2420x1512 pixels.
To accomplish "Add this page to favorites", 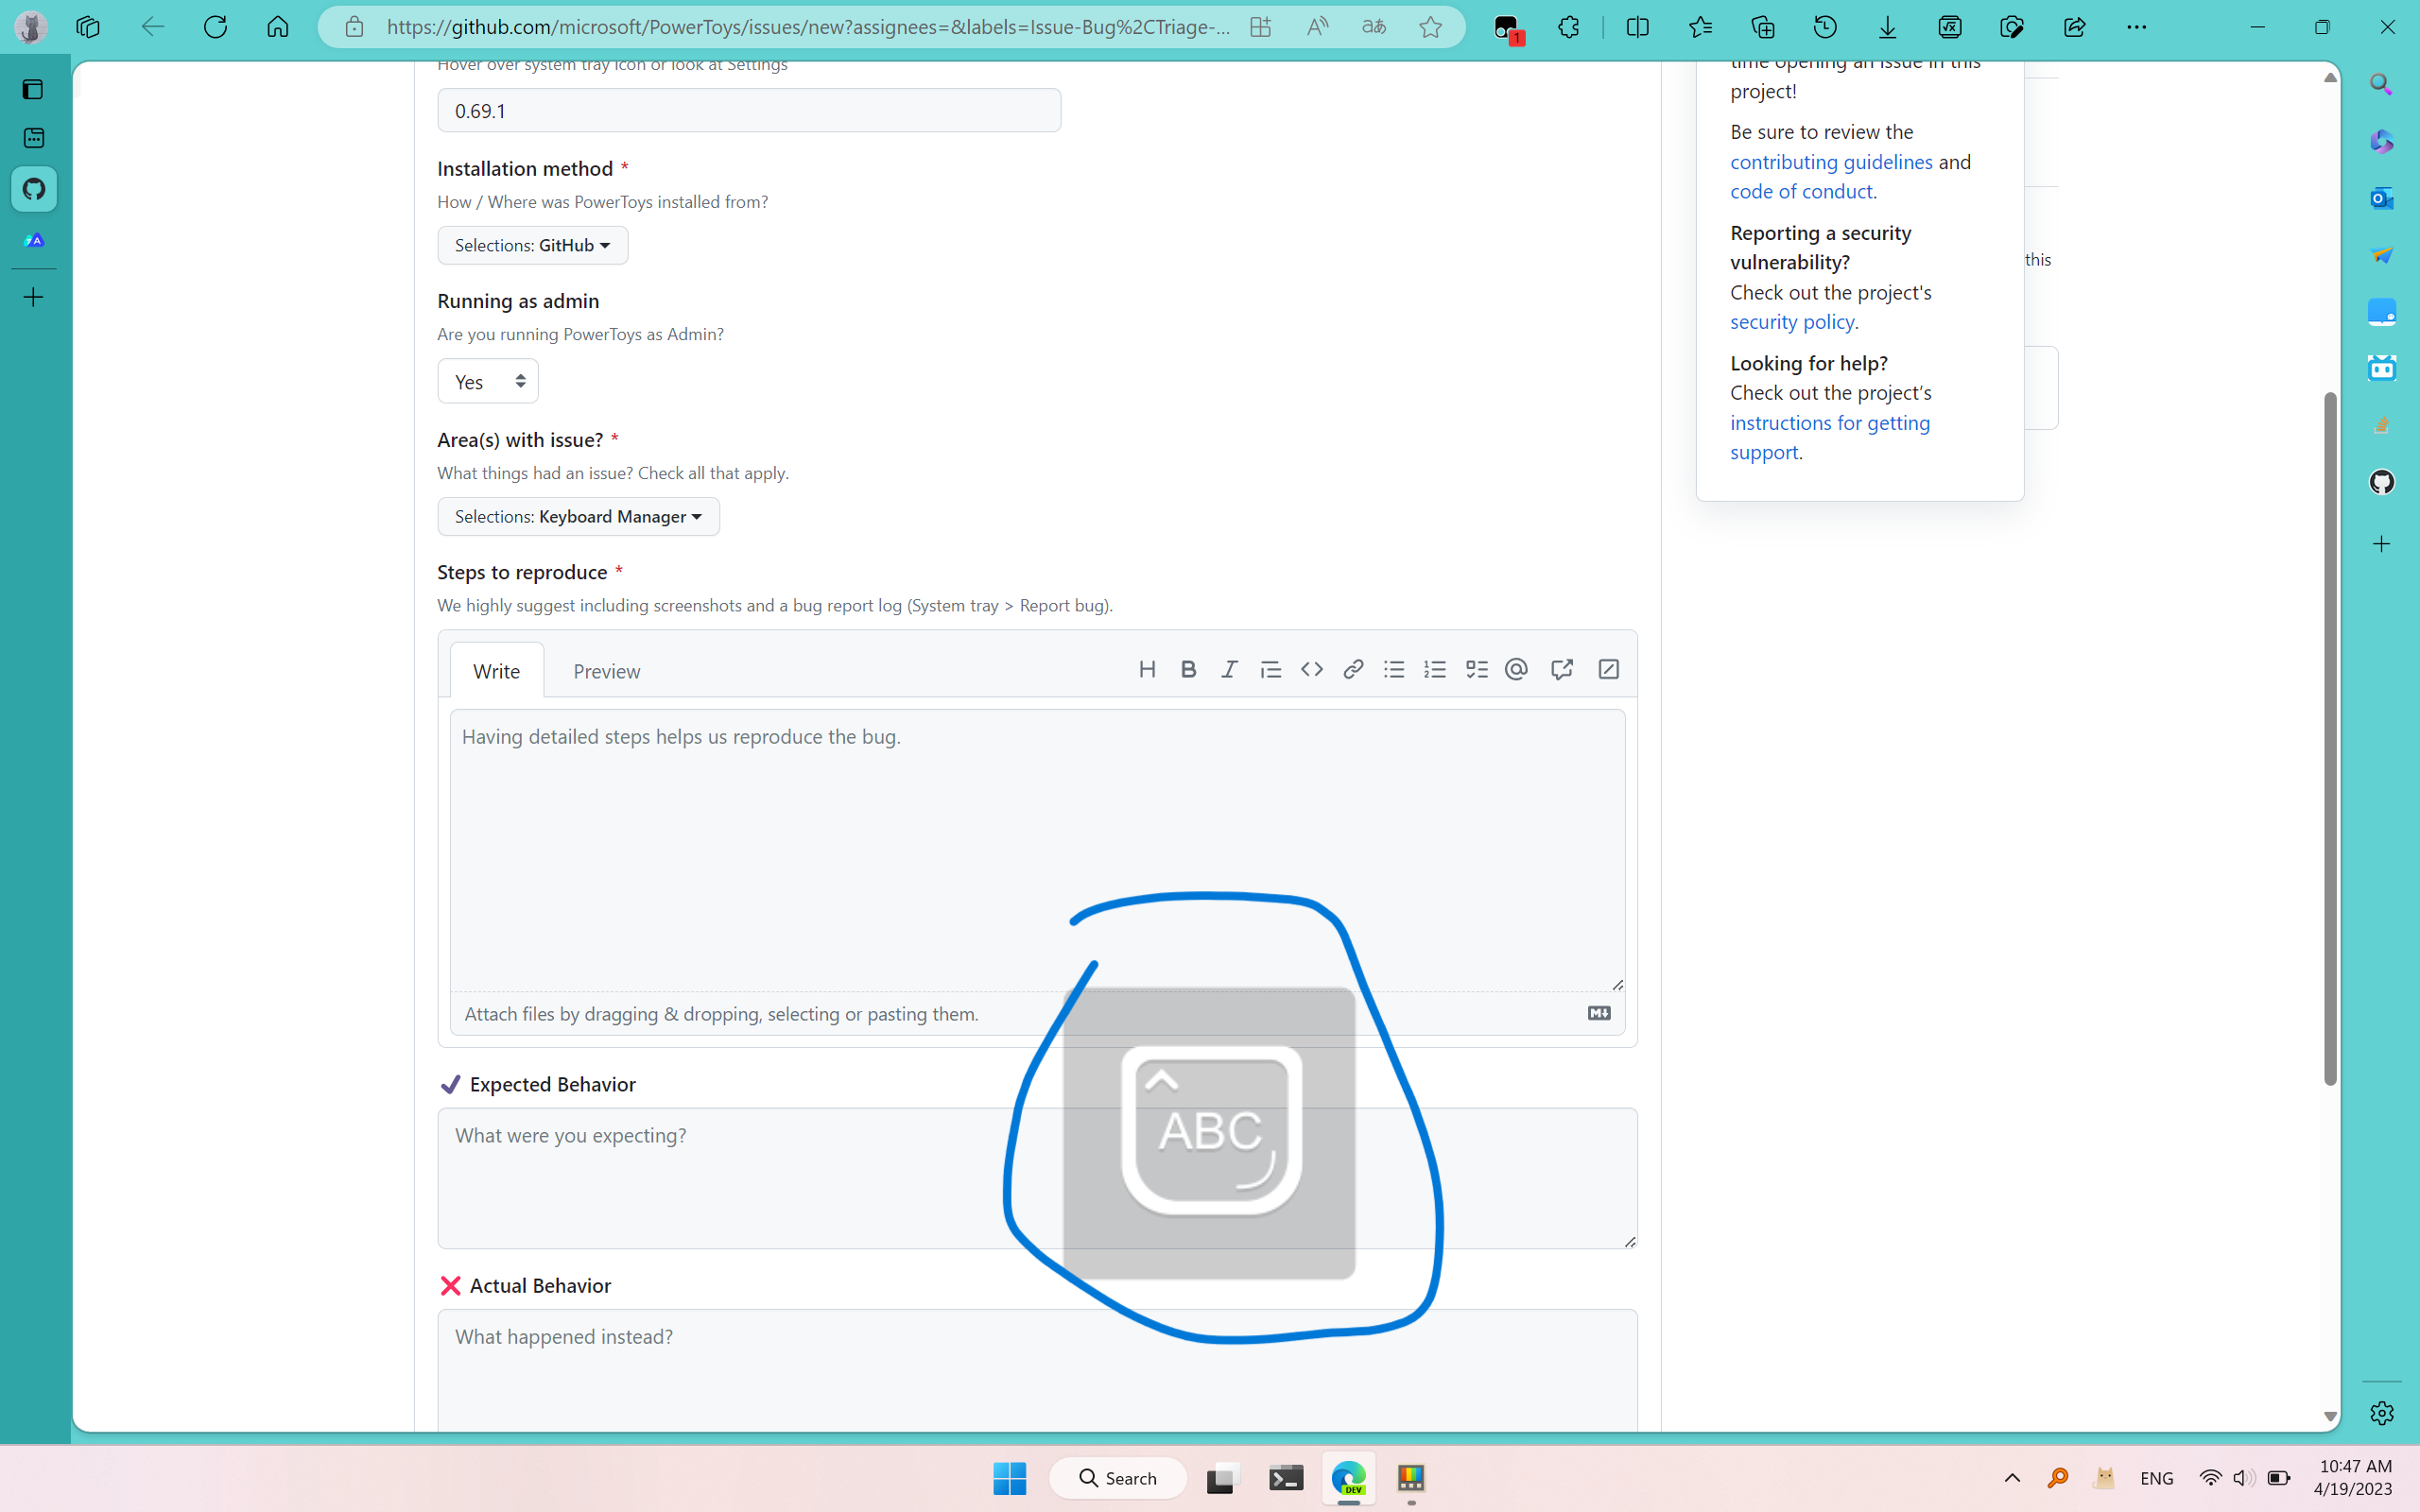I will point(1429,27).
